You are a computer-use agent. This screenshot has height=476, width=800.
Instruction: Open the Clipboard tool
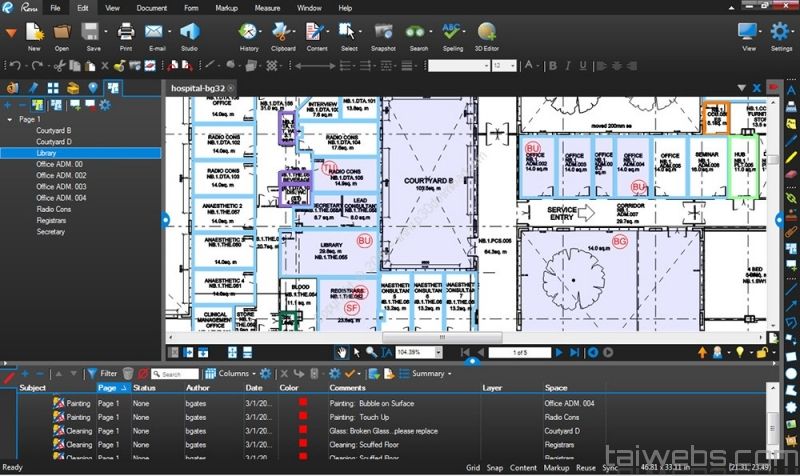283,33
